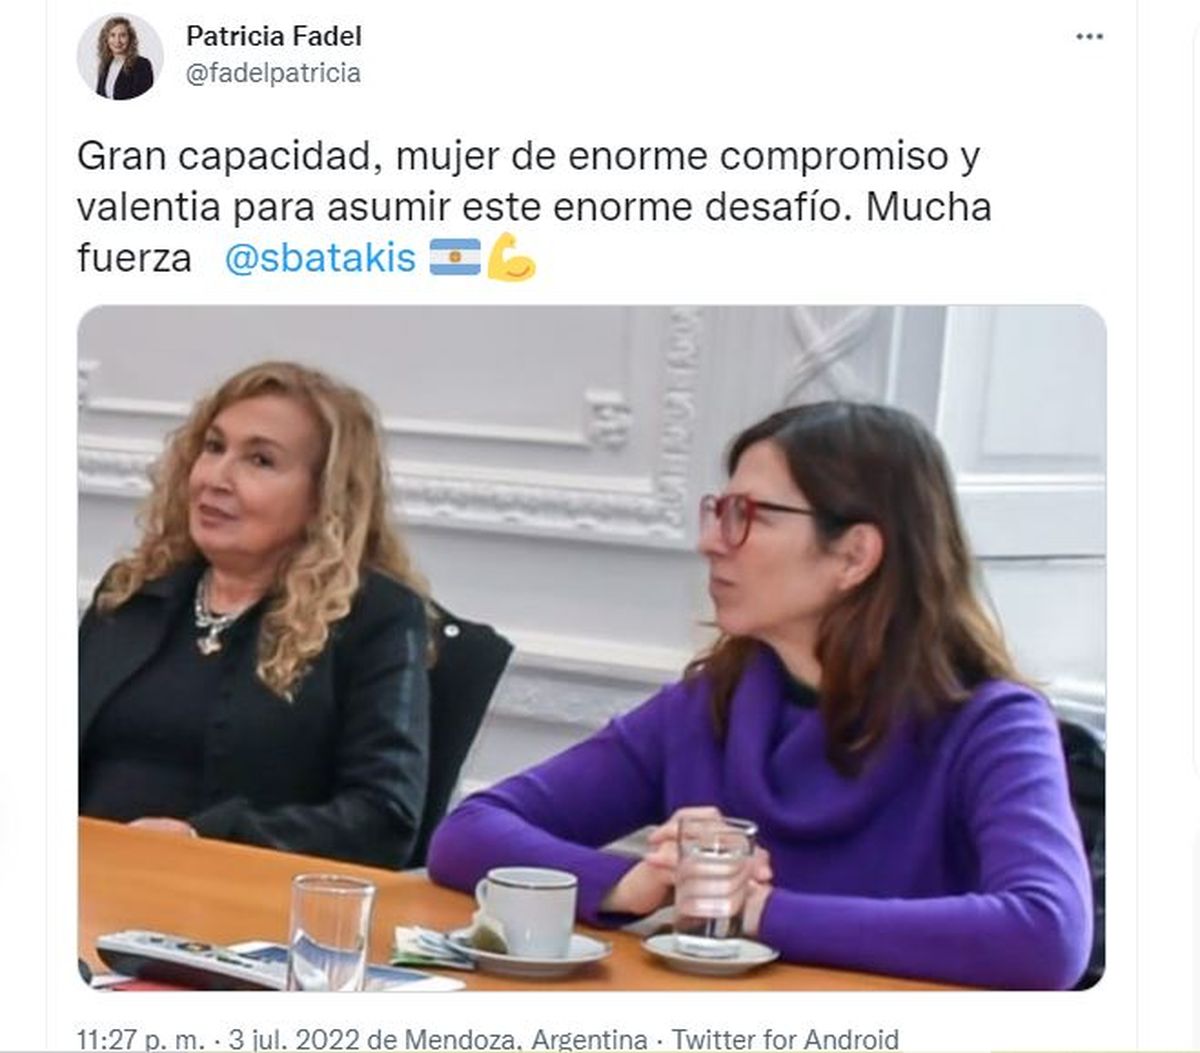The height and width of the screenshot is (1053, 1200).
Task: Follow the @sbatakis mention link
Action: 320,258
